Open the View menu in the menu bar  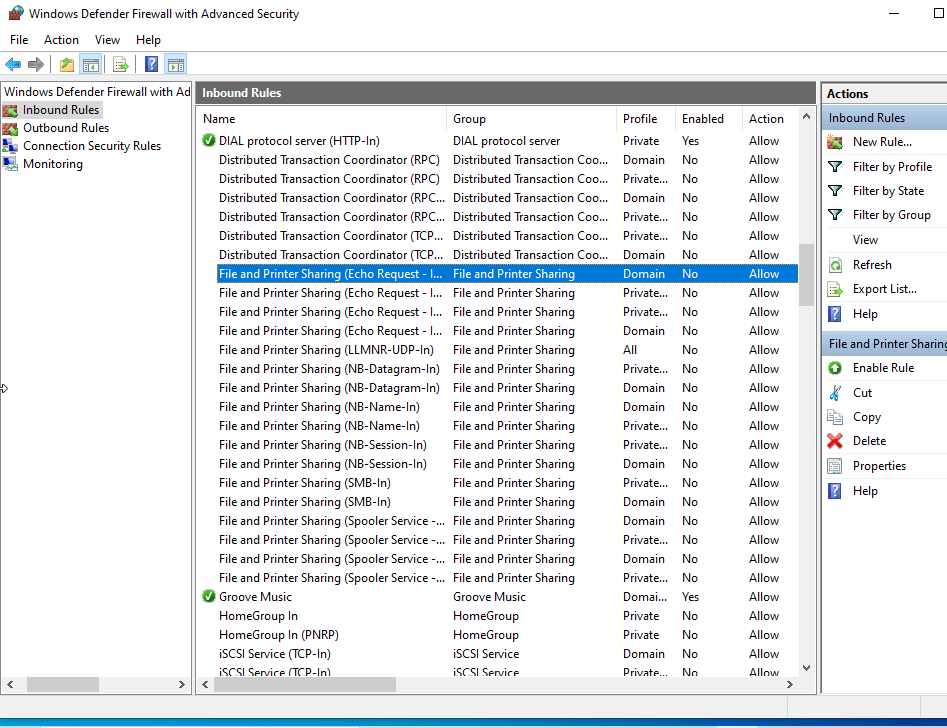click(107, 40)
